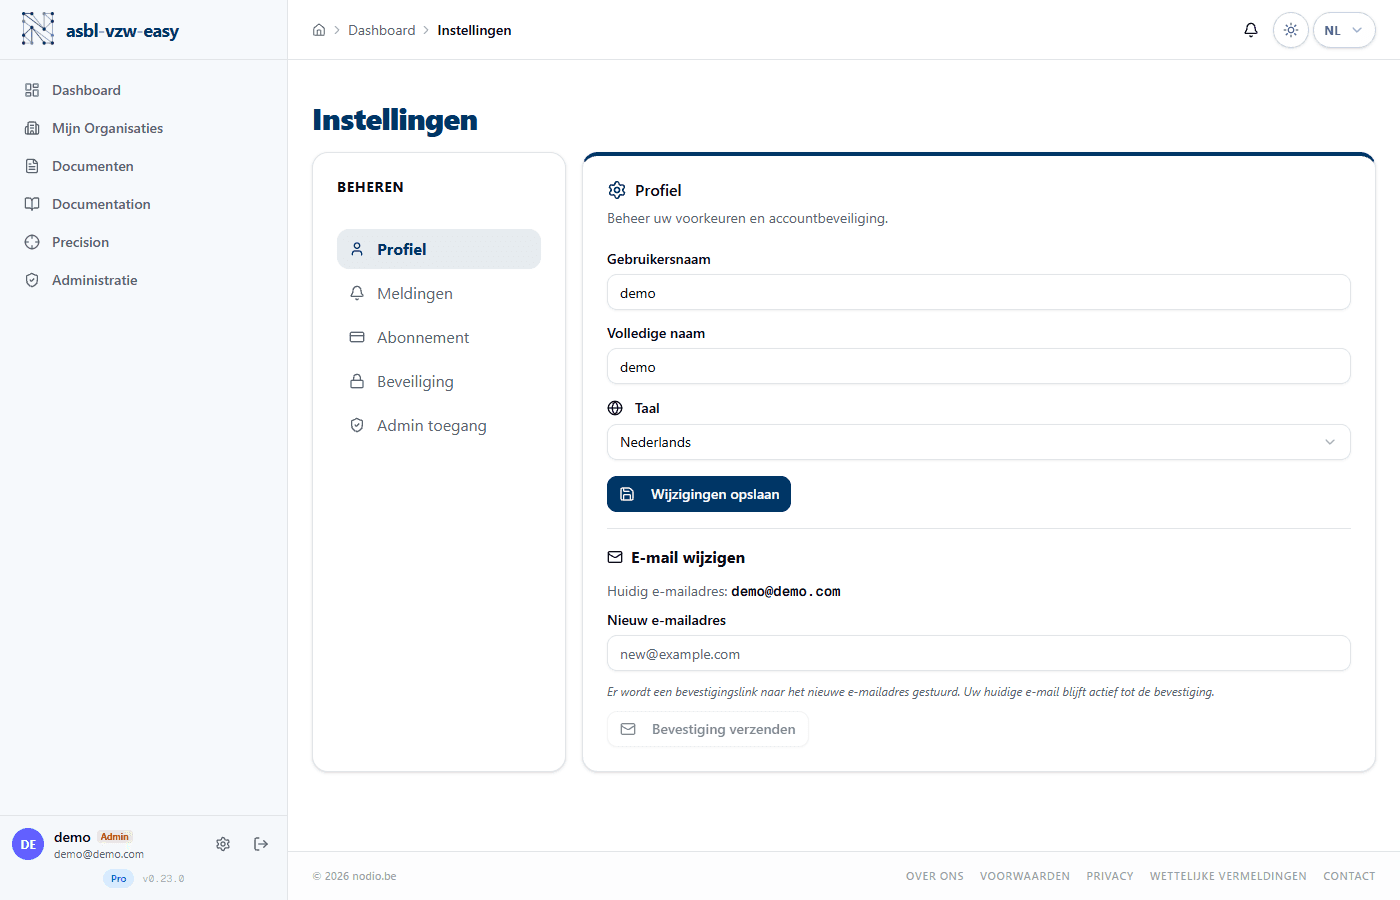The image size is (1400, 900).
Task: Open the WETTELIJKE VERMELDINGEN footer link
Action: pos(1228,876)
